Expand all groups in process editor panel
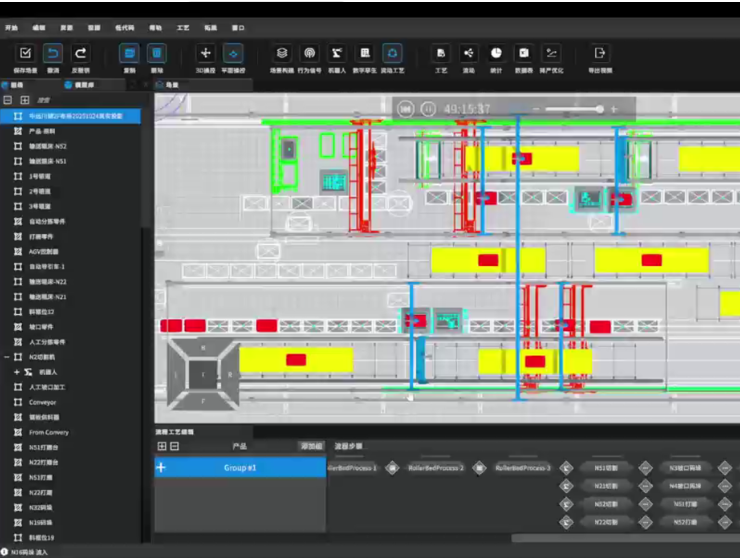740x560 pixels. point(162,446)
